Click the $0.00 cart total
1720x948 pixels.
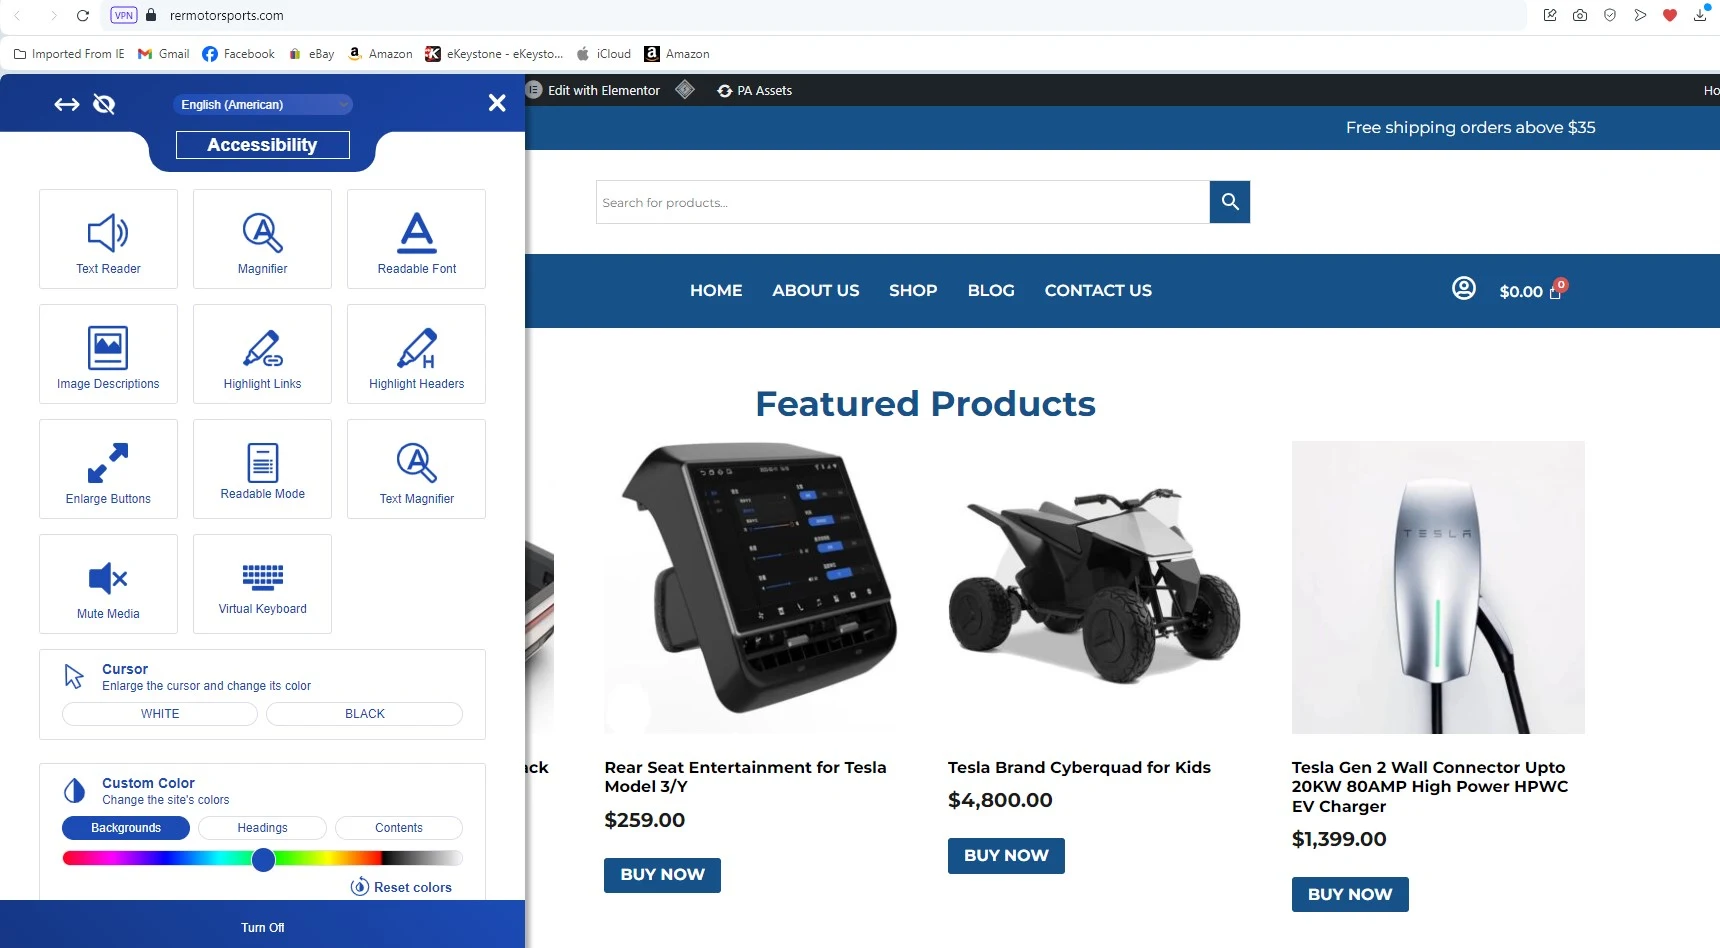click(x=1521, y=292)
